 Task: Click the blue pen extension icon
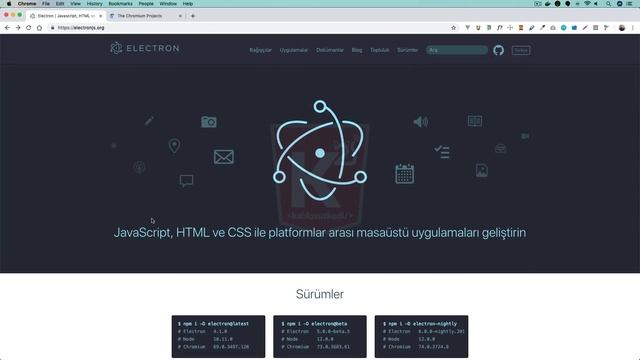[x=531, y=28]
